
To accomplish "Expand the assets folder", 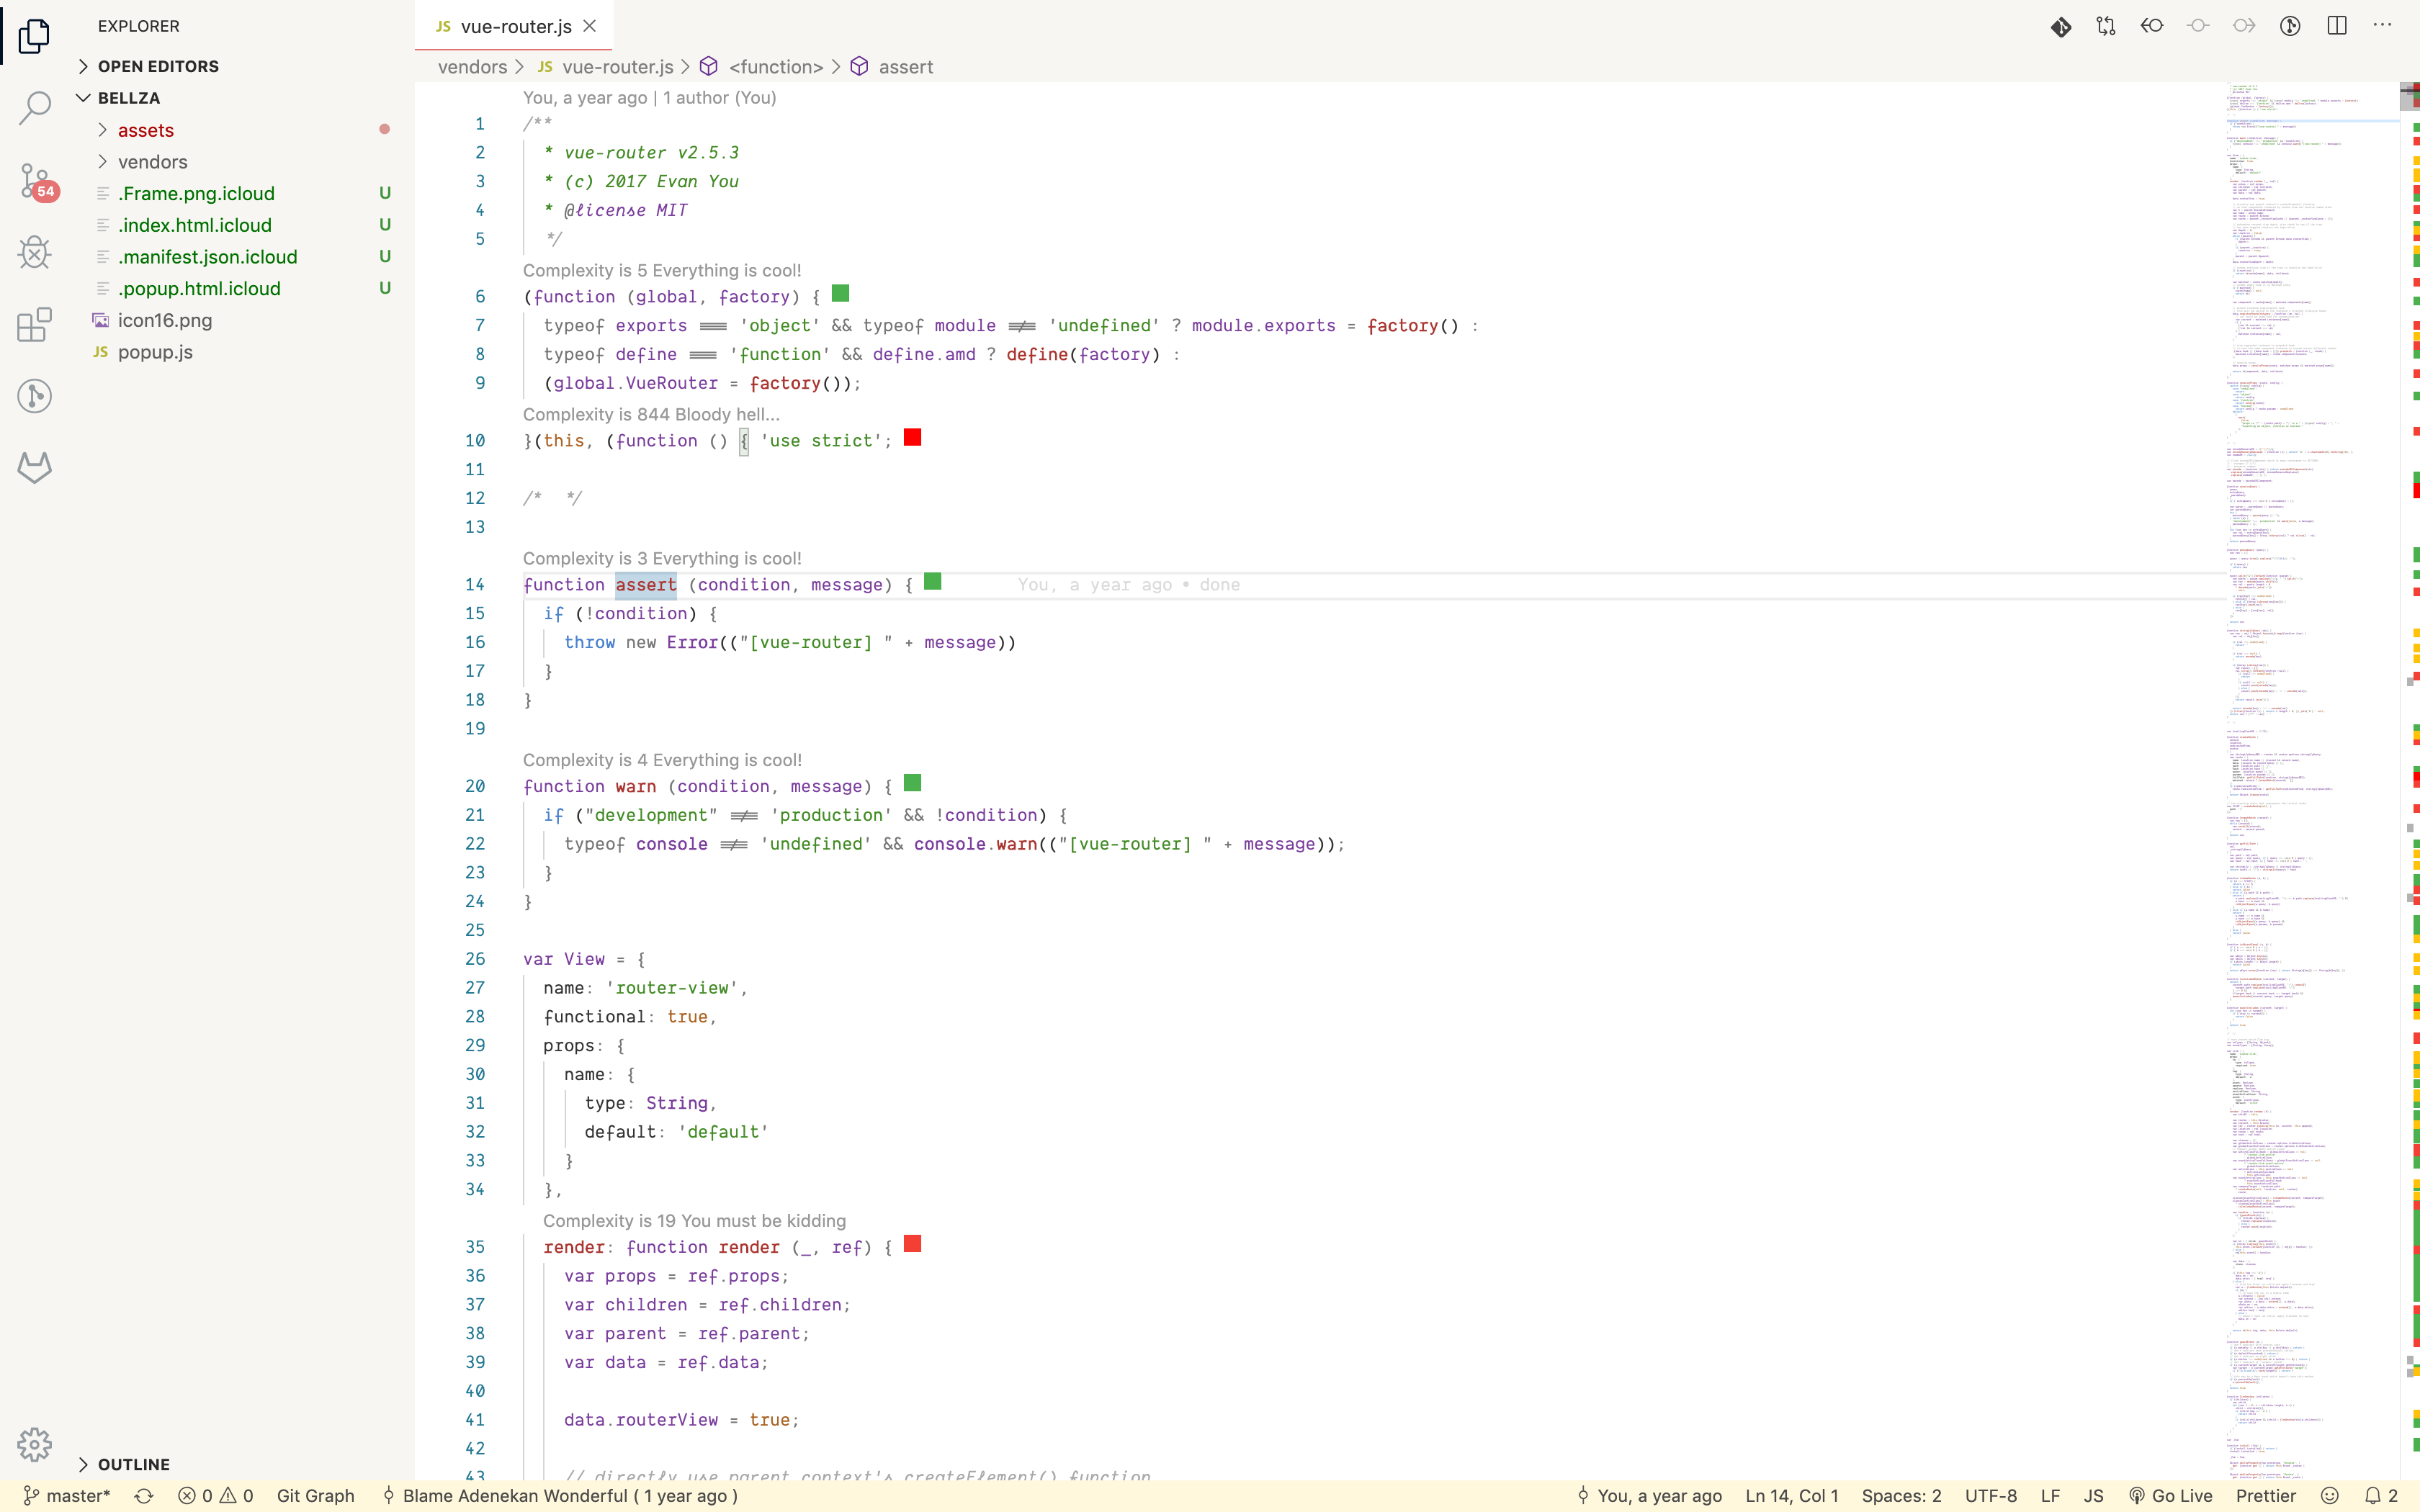I will [146, 130].
